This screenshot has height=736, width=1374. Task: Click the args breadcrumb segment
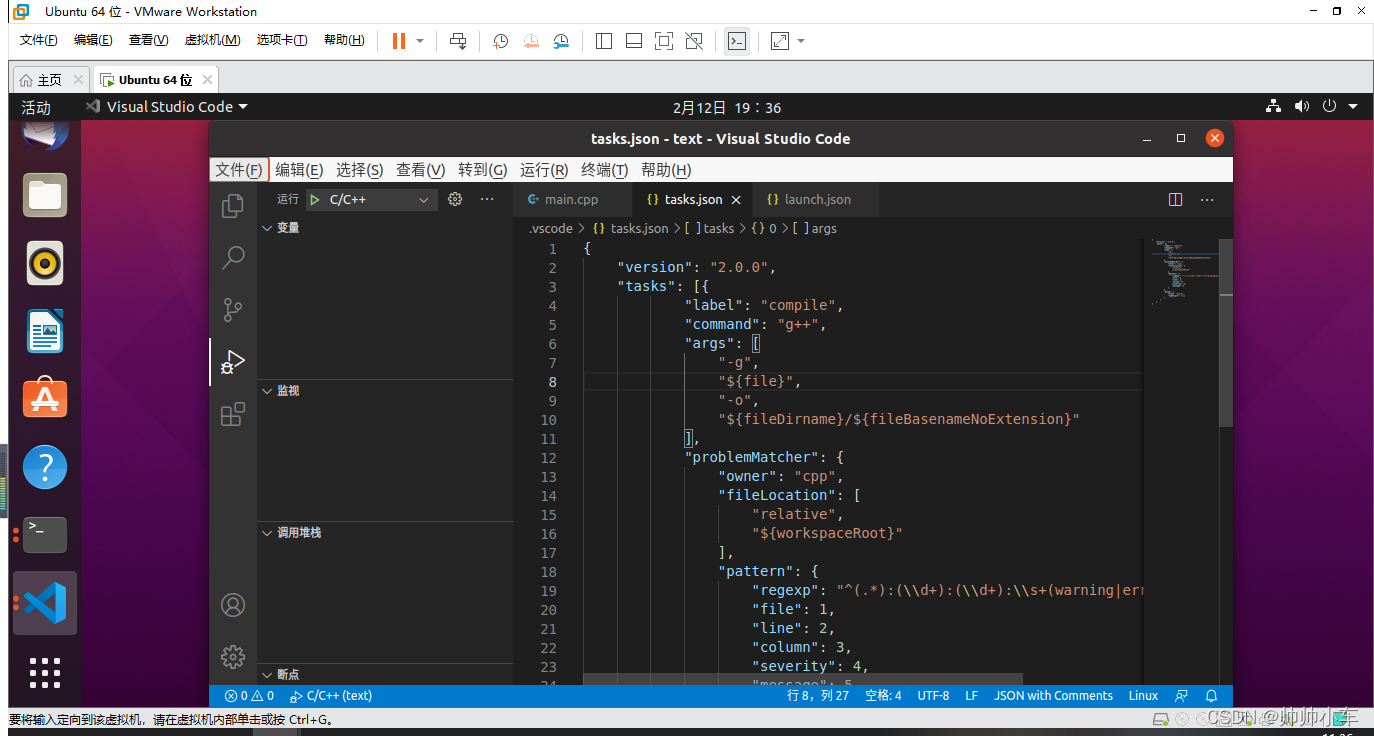pyautogui.click(x=815, y=229)
